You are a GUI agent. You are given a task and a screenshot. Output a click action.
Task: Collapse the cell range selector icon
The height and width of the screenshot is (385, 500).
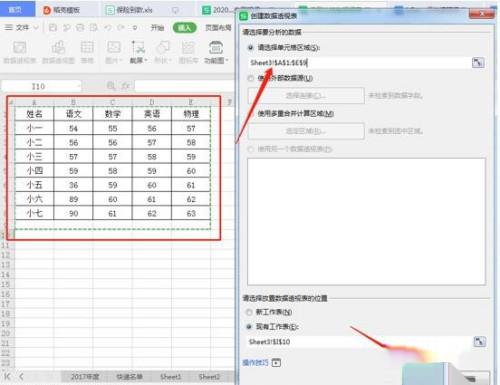[x=478, y=62]
